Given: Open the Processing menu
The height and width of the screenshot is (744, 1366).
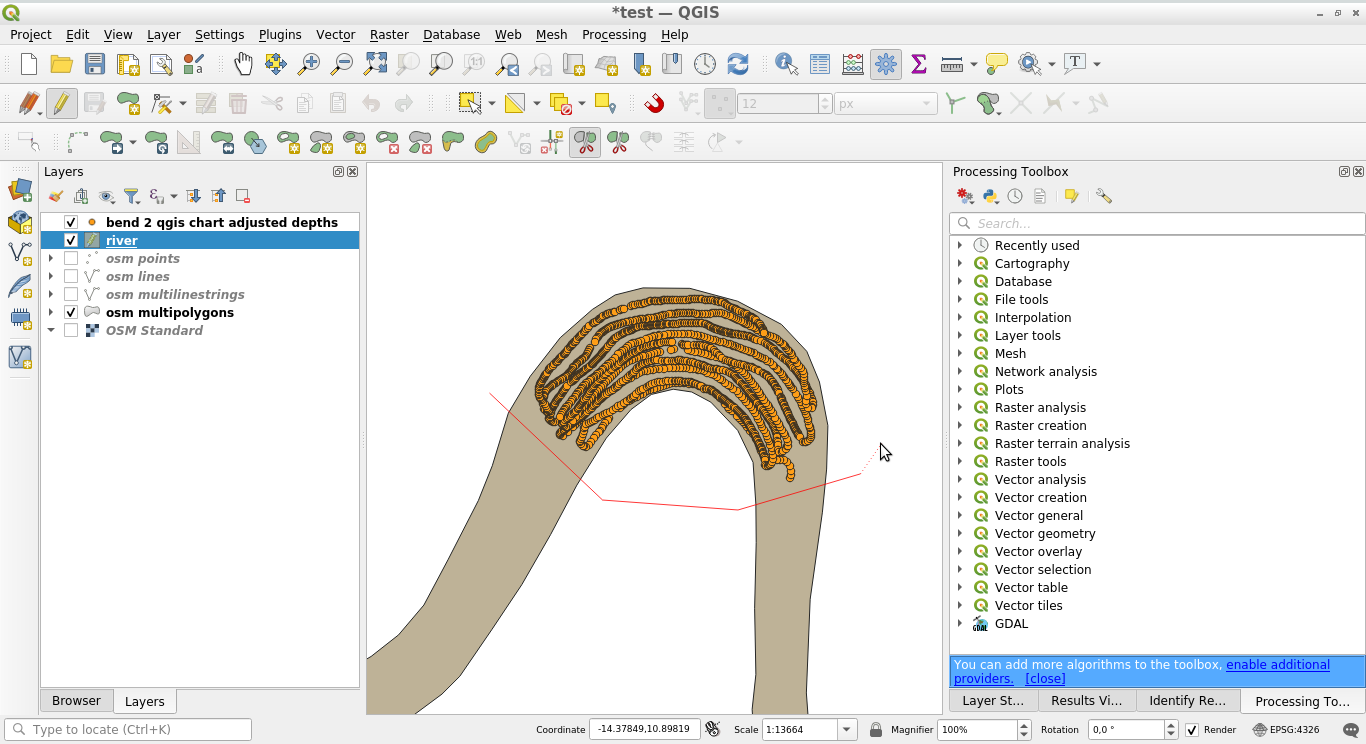Looking at the screenshot, I should pos(614,34).
